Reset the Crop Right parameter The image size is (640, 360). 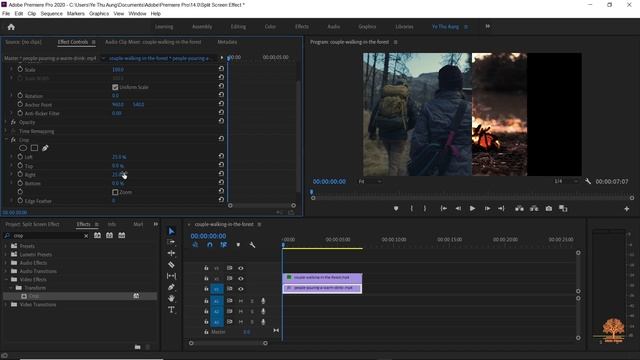coord(221,174)
